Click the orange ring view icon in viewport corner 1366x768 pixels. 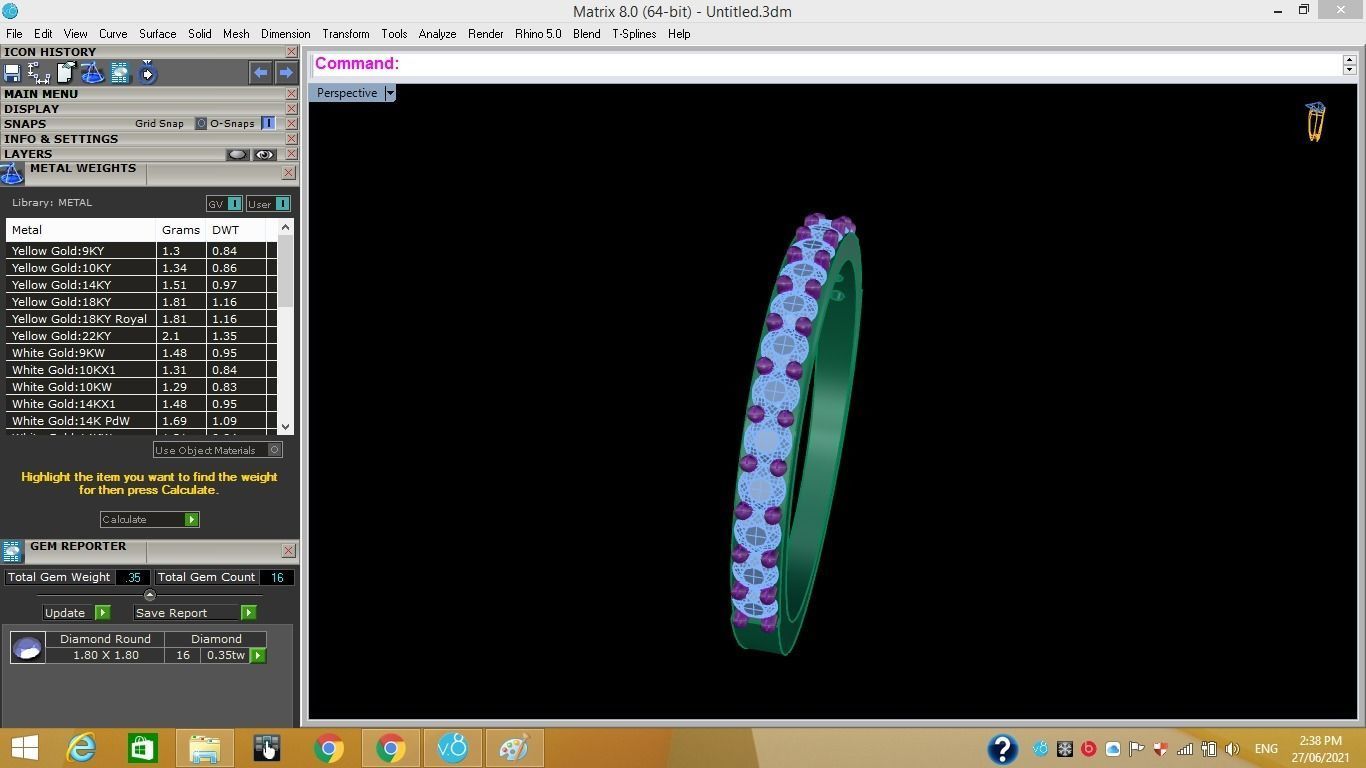click(1316, 121)
